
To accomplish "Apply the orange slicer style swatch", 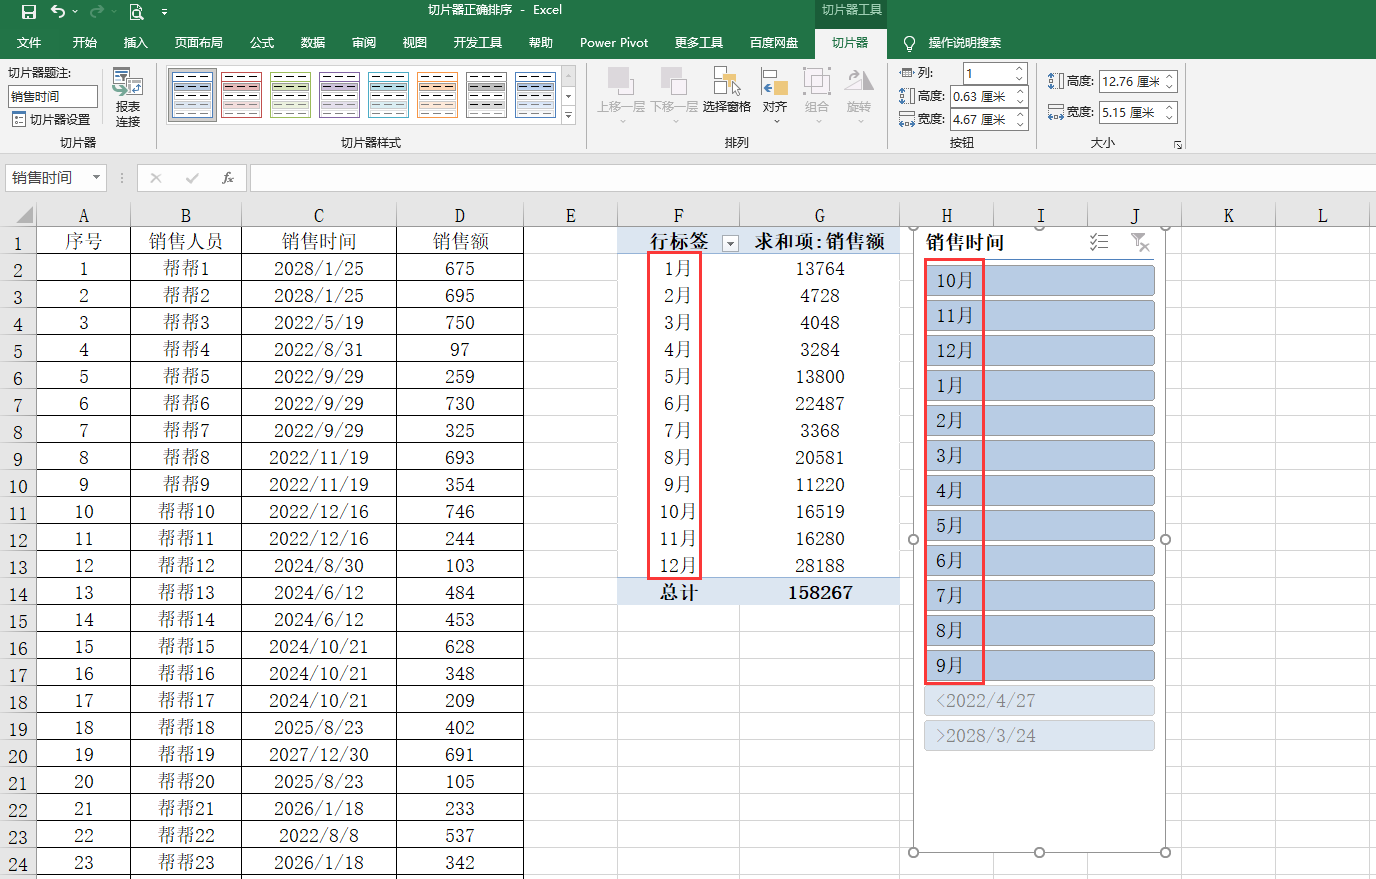I will (437, 95).
